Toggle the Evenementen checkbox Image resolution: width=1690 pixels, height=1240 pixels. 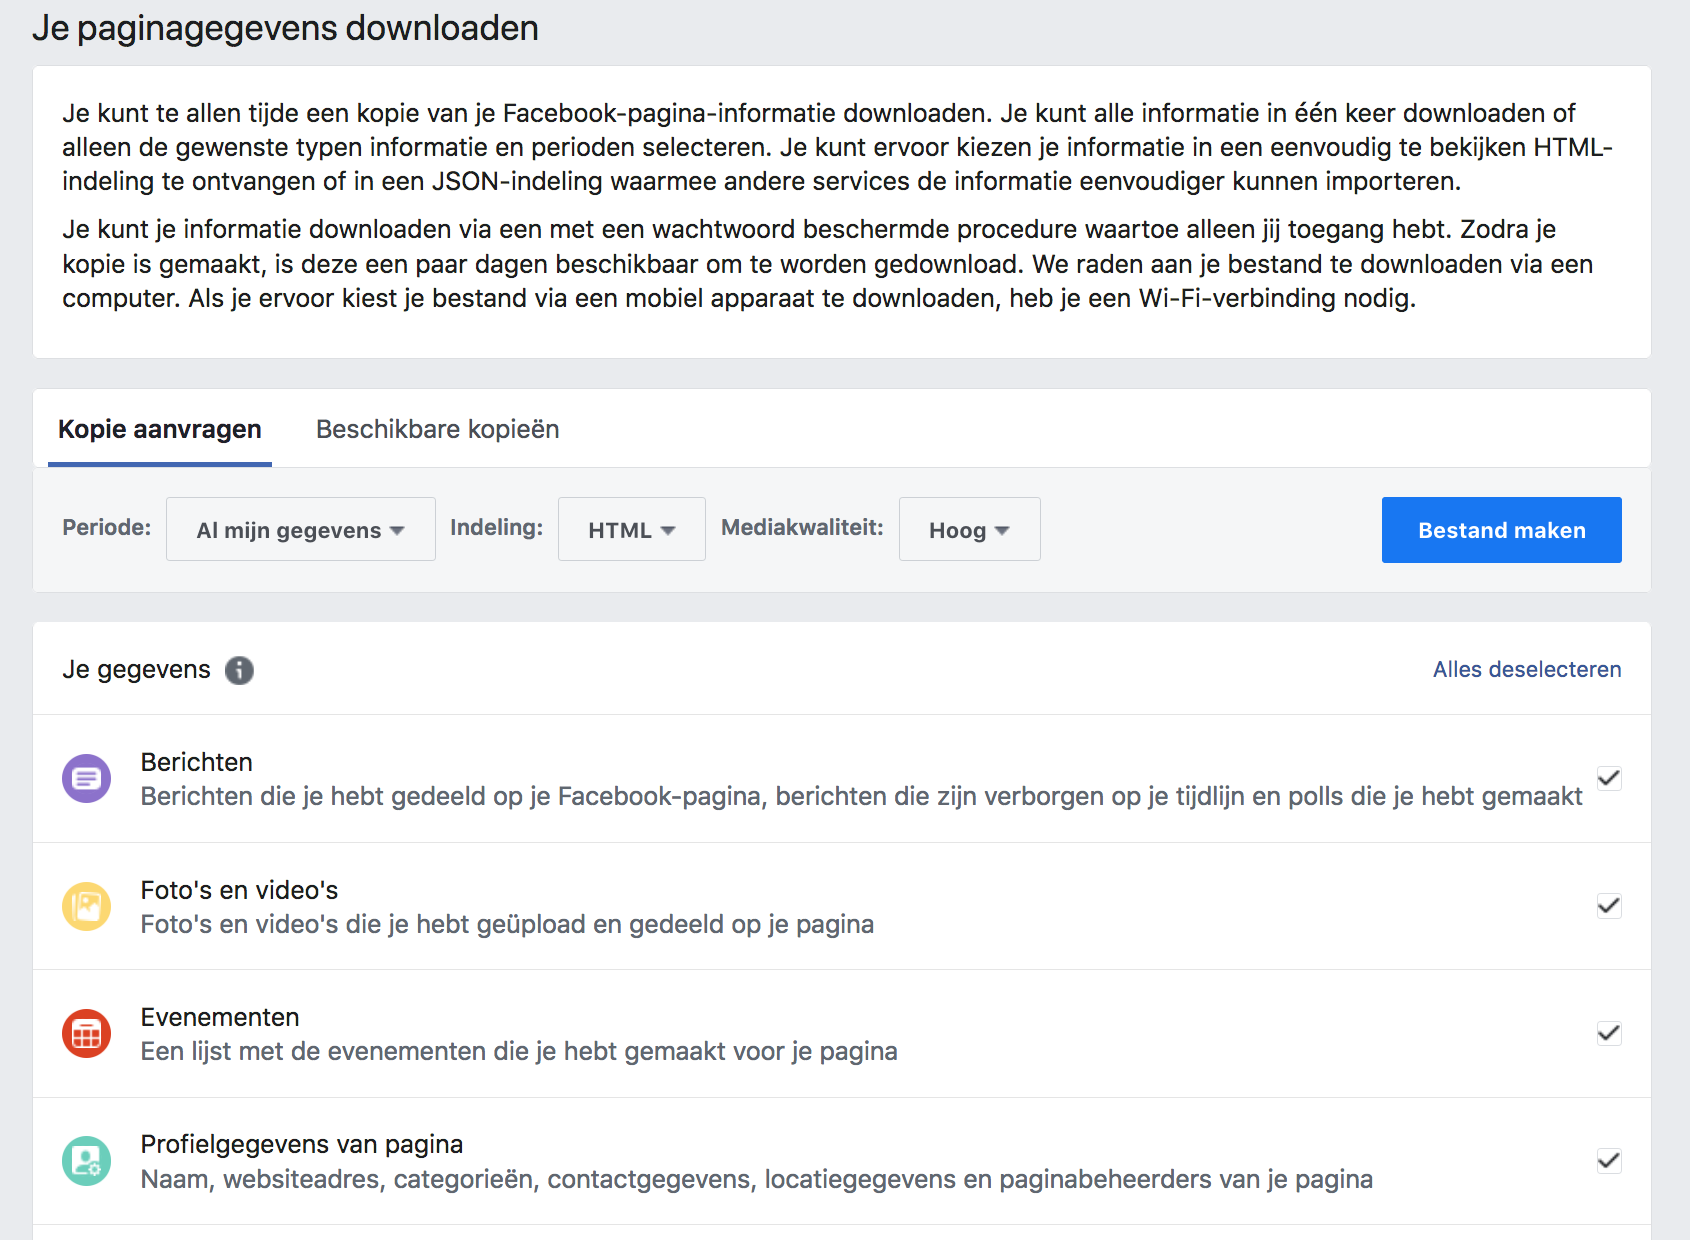[1608, 1033]
